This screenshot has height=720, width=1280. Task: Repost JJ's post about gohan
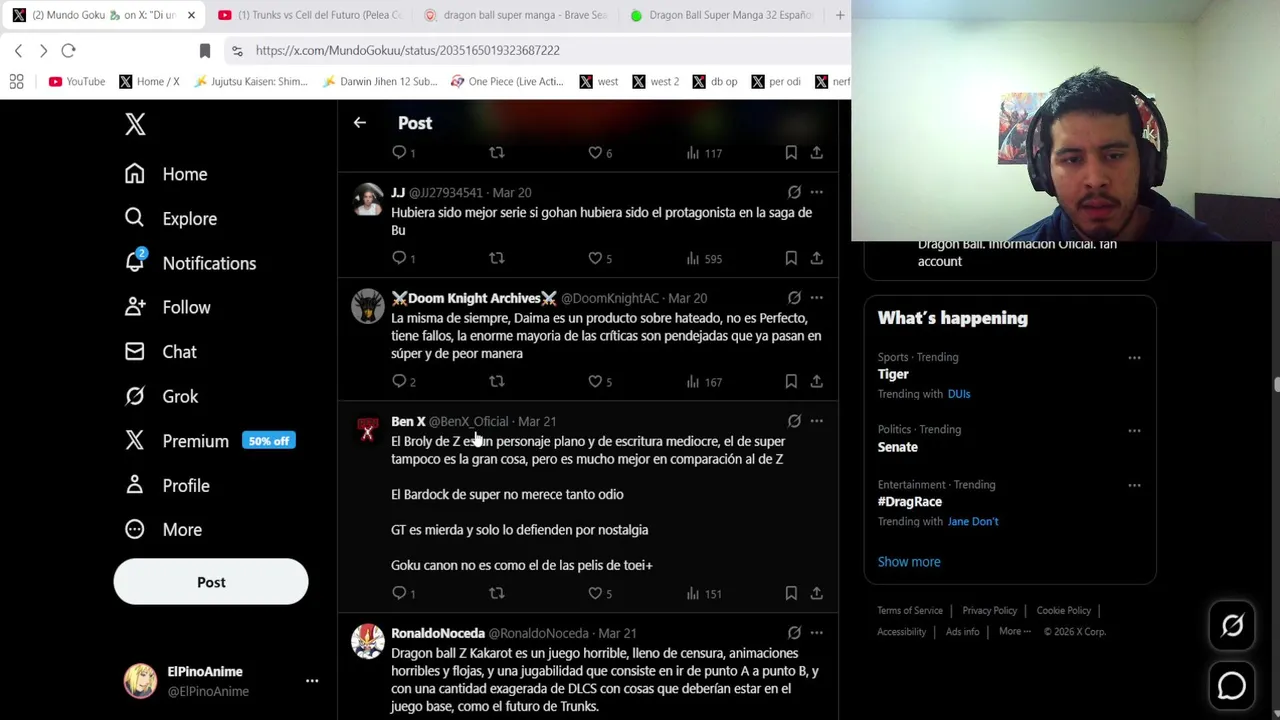tap(497, 258)
